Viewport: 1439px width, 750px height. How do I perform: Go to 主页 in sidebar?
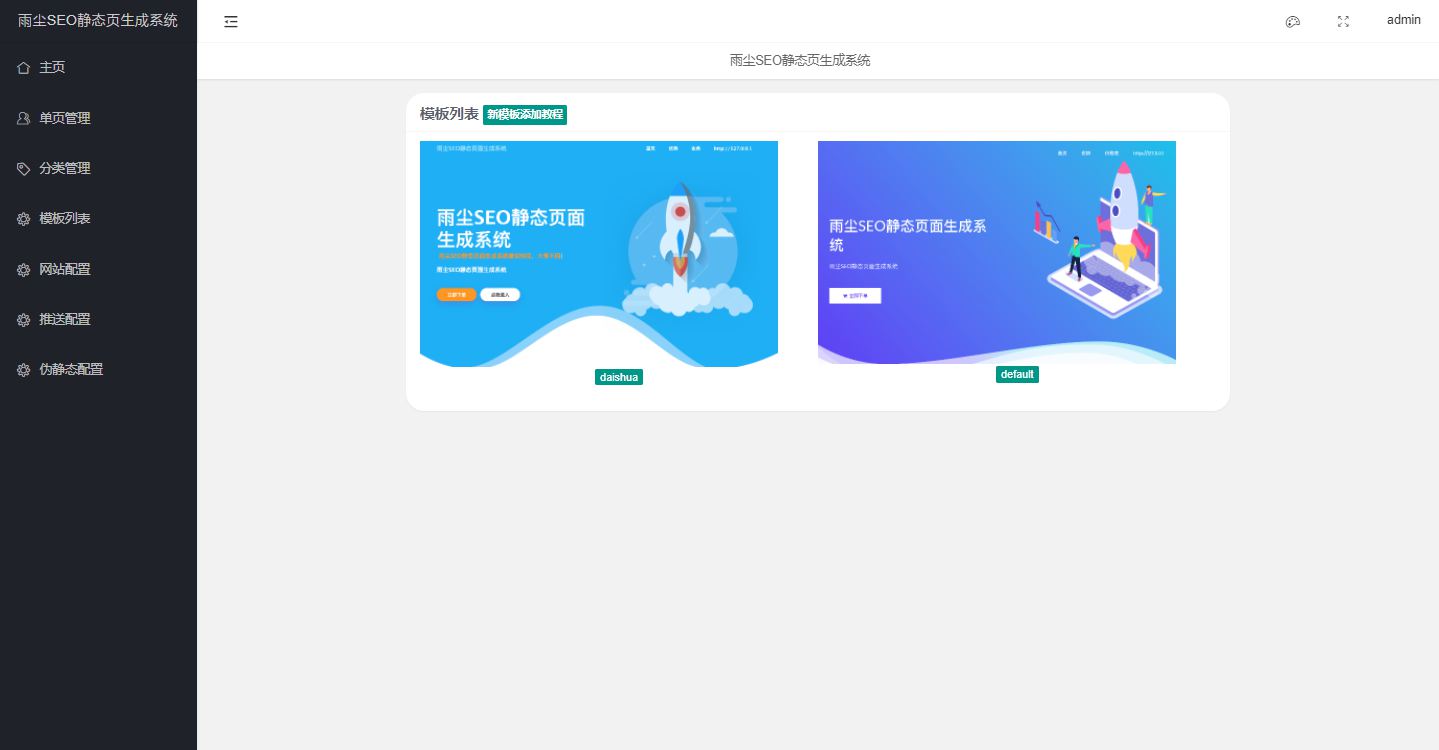pos(52,68)
